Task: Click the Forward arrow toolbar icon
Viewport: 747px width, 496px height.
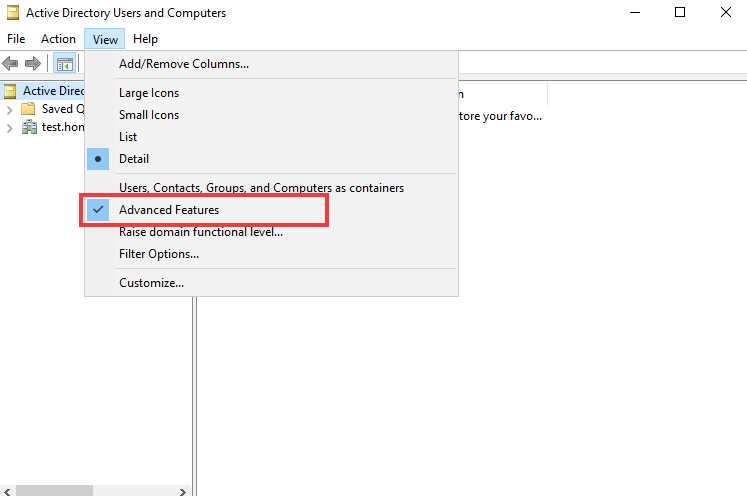Action: pos(33,64)
